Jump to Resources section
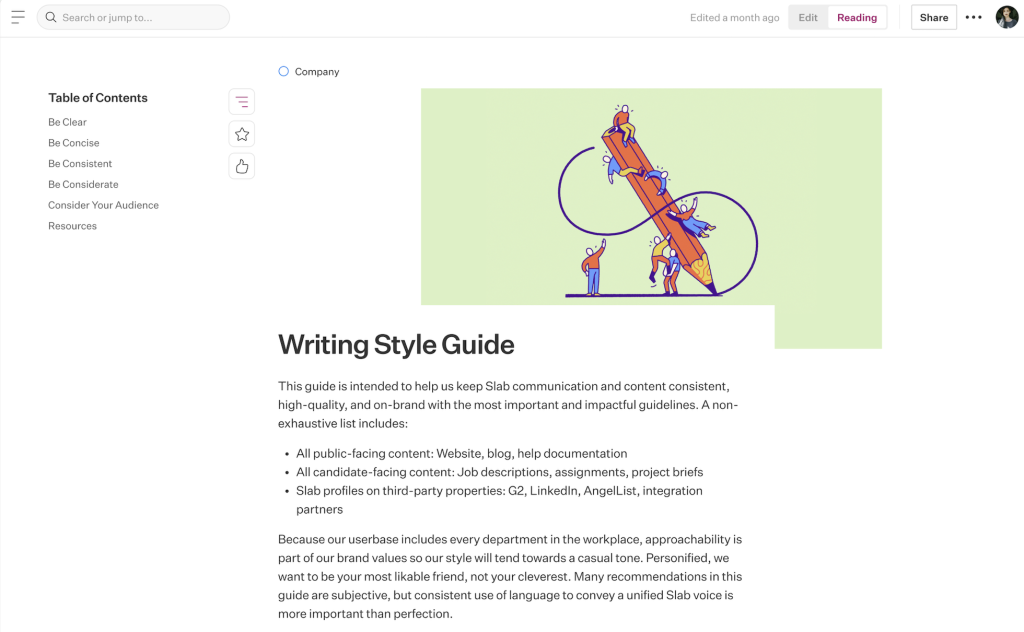This screenshot has height=632, width=1024. tap(72, 226)
